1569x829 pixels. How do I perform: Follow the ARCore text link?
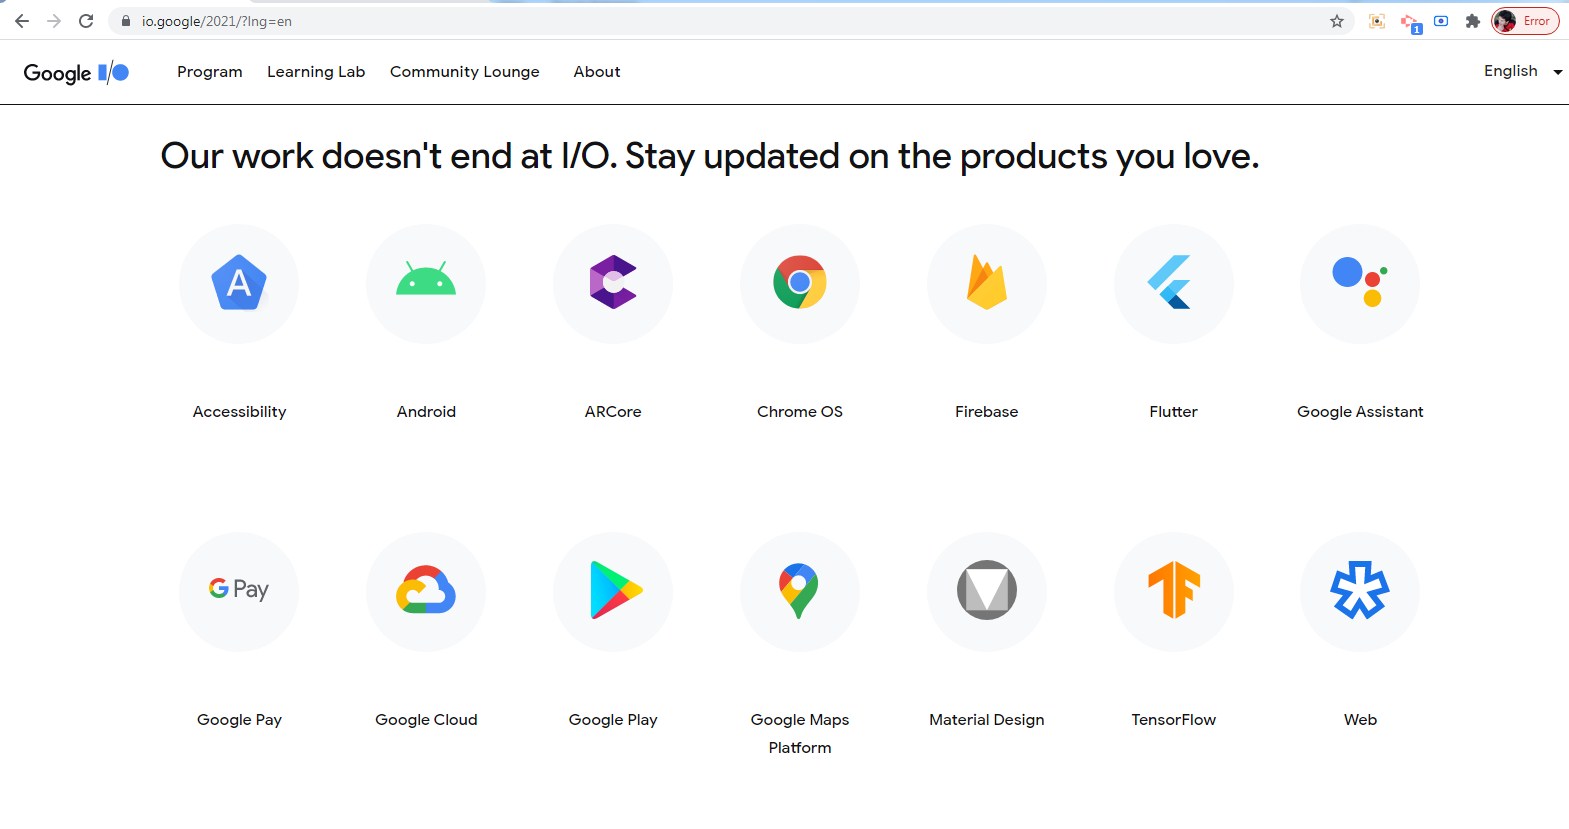(613, 412)
